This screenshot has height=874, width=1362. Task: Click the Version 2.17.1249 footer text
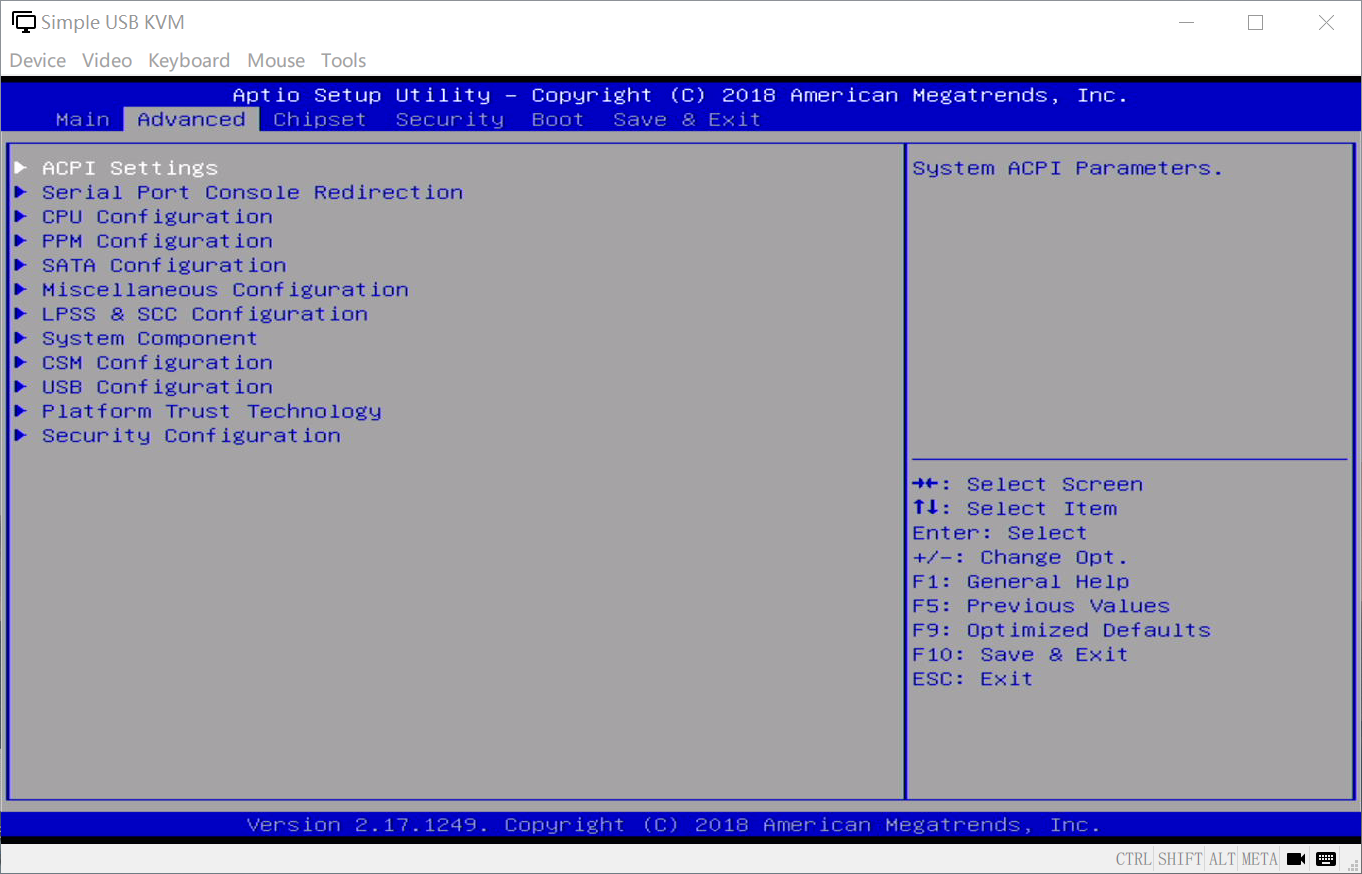673,825
